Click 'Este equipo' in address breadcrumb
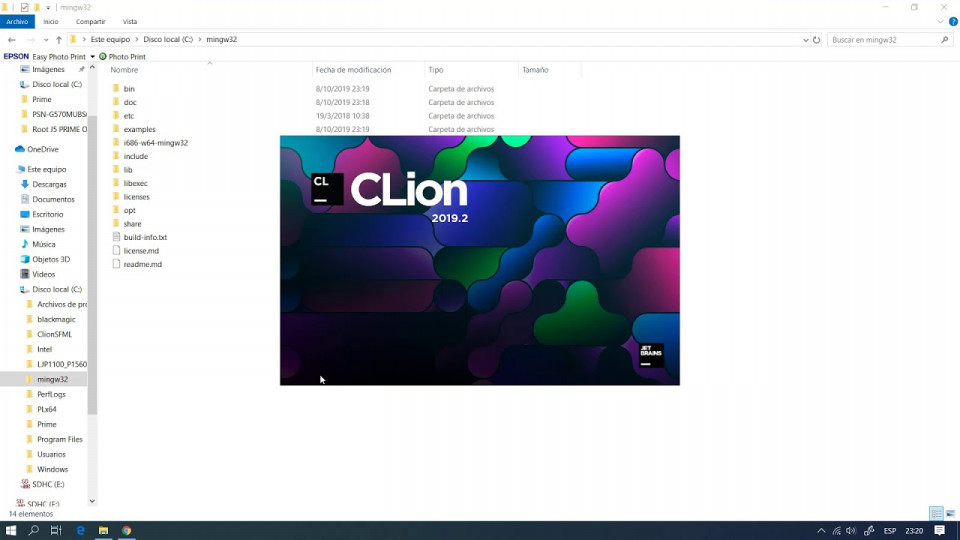The image size is (960, 540). [x=110, y=39]
